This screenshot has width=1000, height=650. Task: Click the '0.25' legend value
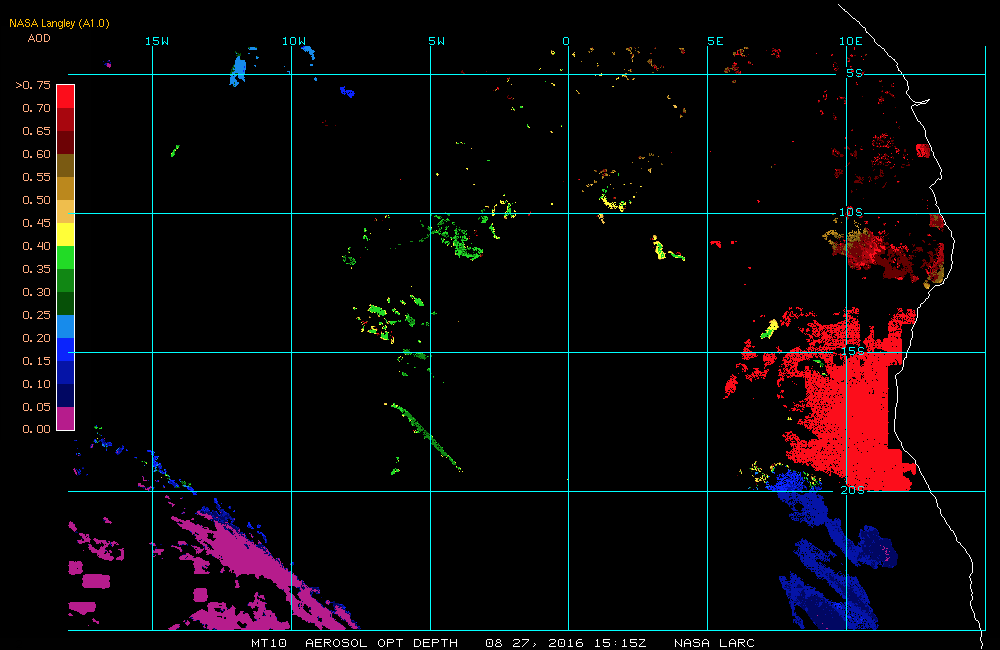click(x=36, y=314)
